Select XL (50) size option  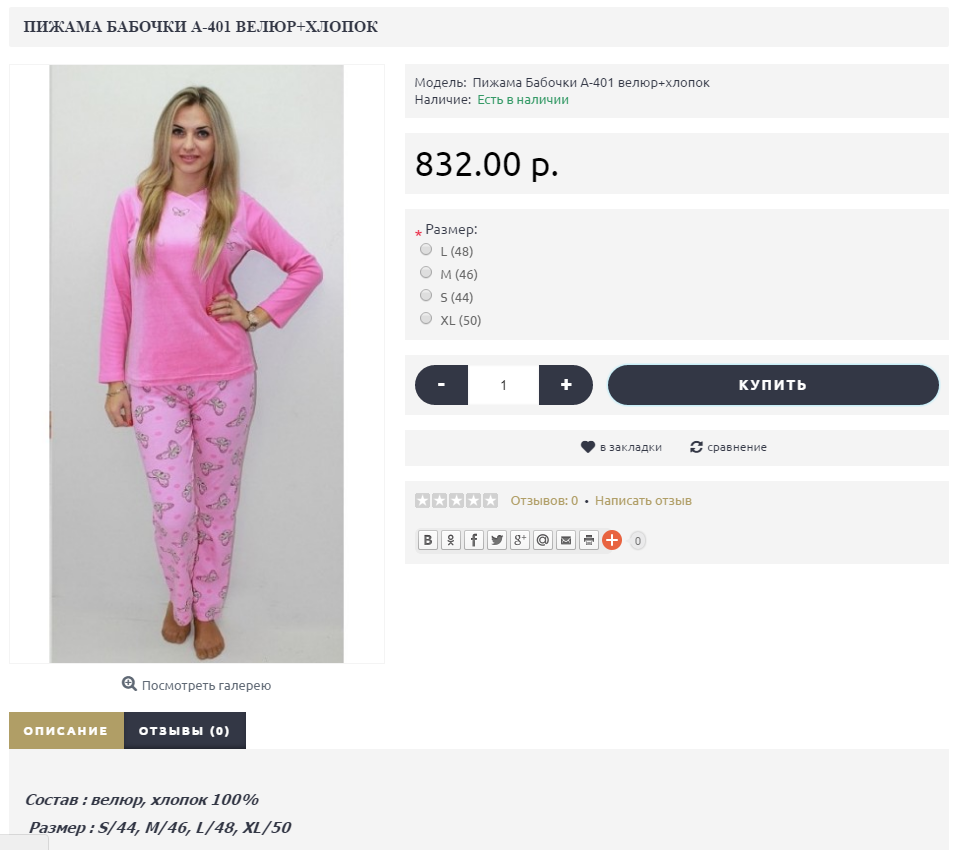click(426, 318)
